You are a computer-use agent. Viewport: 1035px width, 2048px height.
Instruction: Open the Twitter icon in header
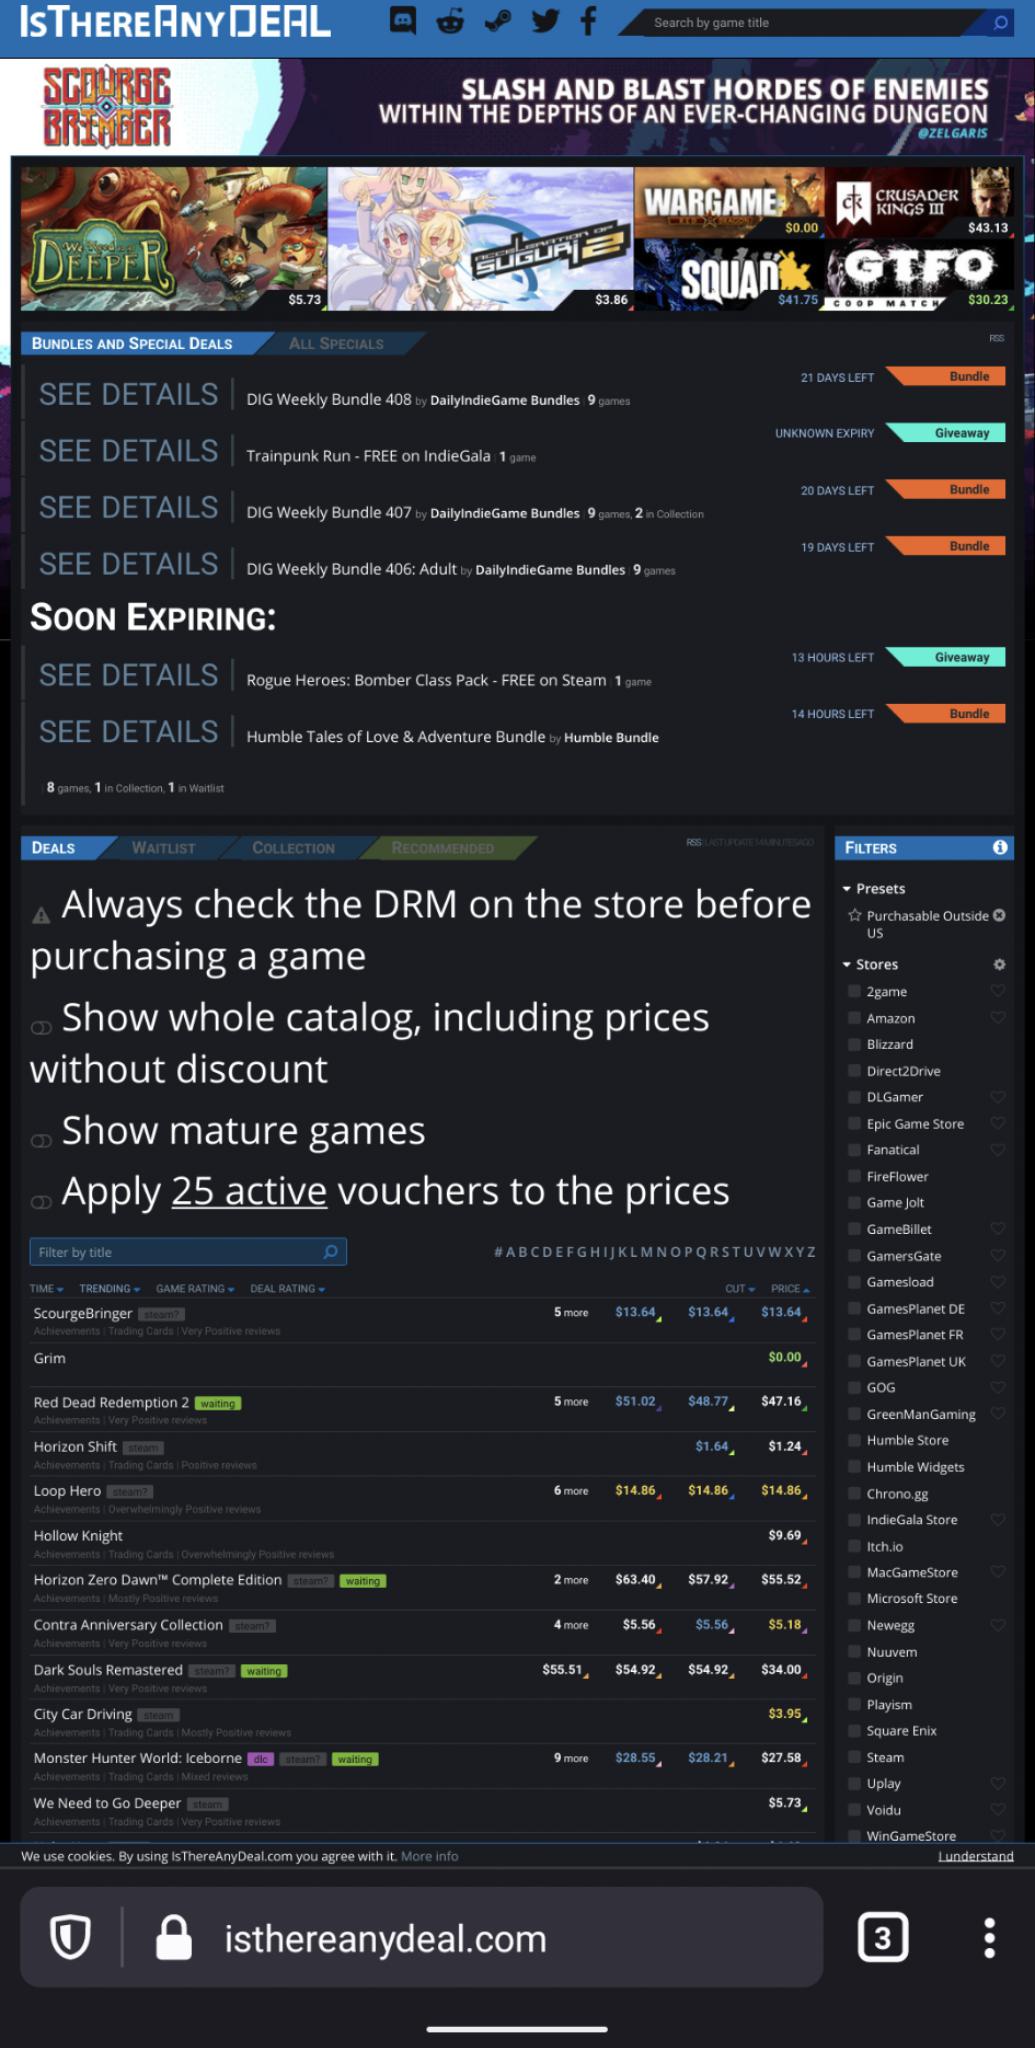click(x=545, y=21)
